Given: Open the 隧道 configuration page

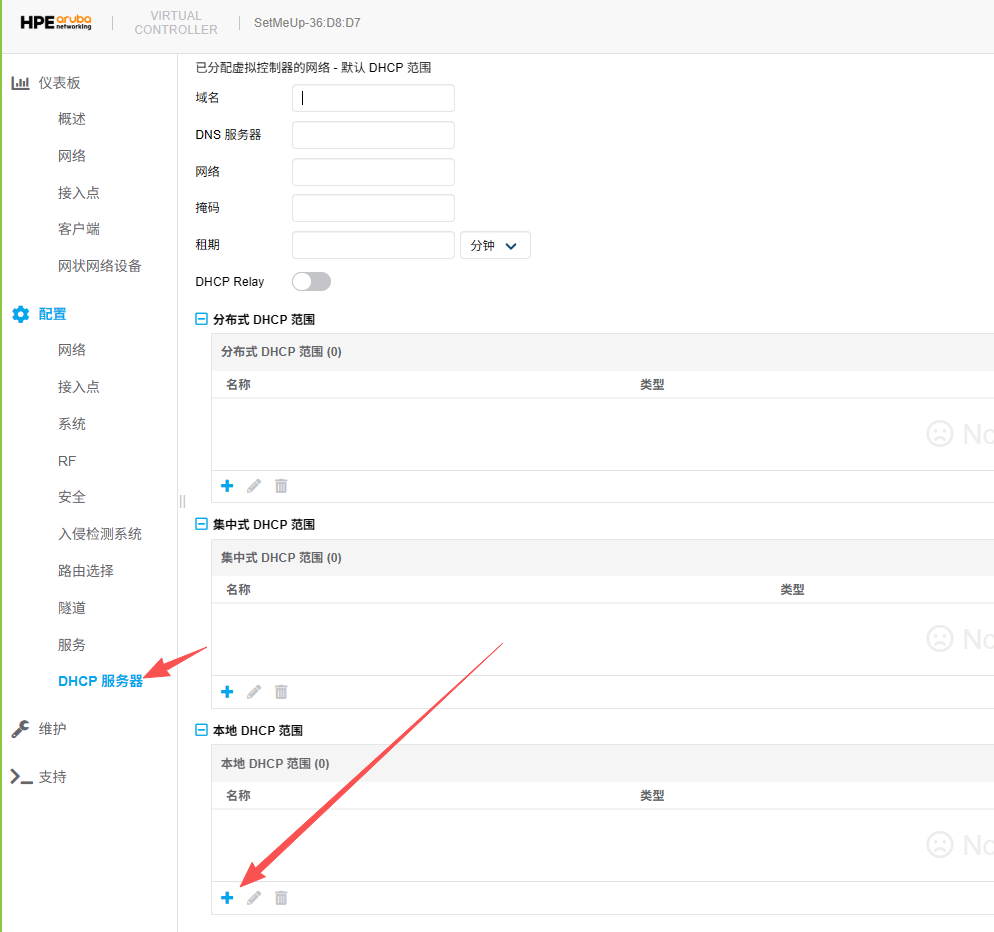Looking at the screenshot, I should (x=72, y=608).
